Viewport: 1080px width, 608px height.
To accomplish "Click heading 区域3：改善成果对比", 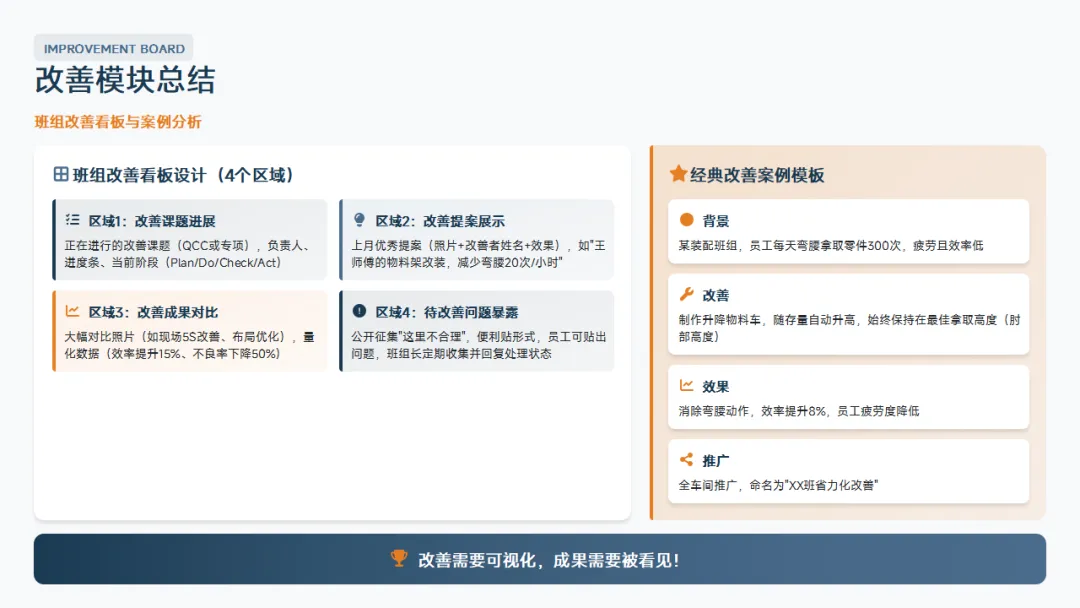I will point(153,313).
